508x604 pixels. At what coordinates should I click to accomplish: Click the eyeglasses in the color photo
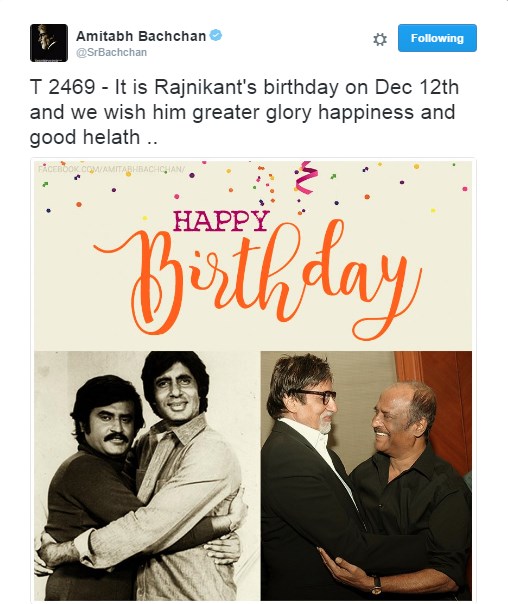tap(315, 396)
